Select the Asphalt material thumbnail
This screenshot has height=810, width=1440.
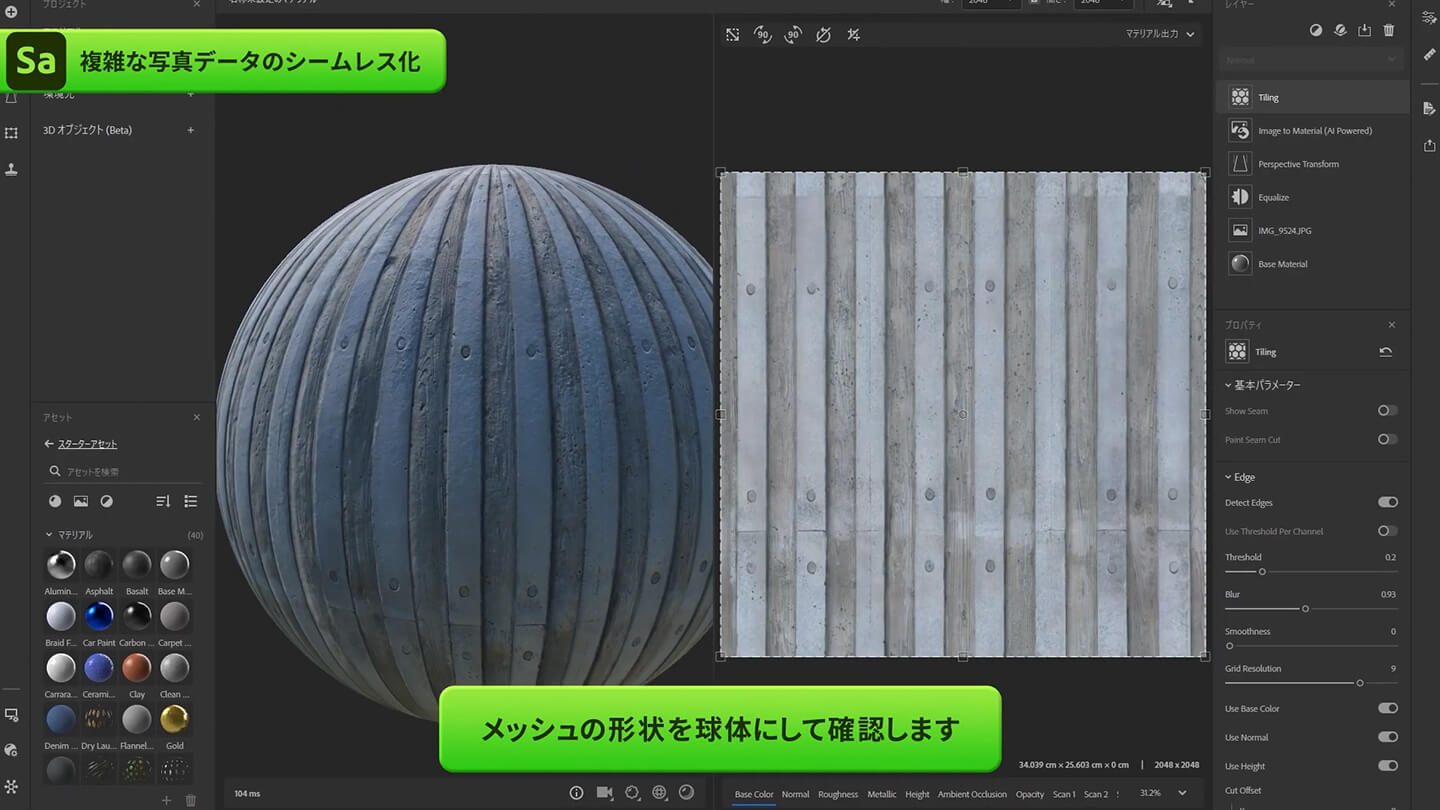[99, 565]
